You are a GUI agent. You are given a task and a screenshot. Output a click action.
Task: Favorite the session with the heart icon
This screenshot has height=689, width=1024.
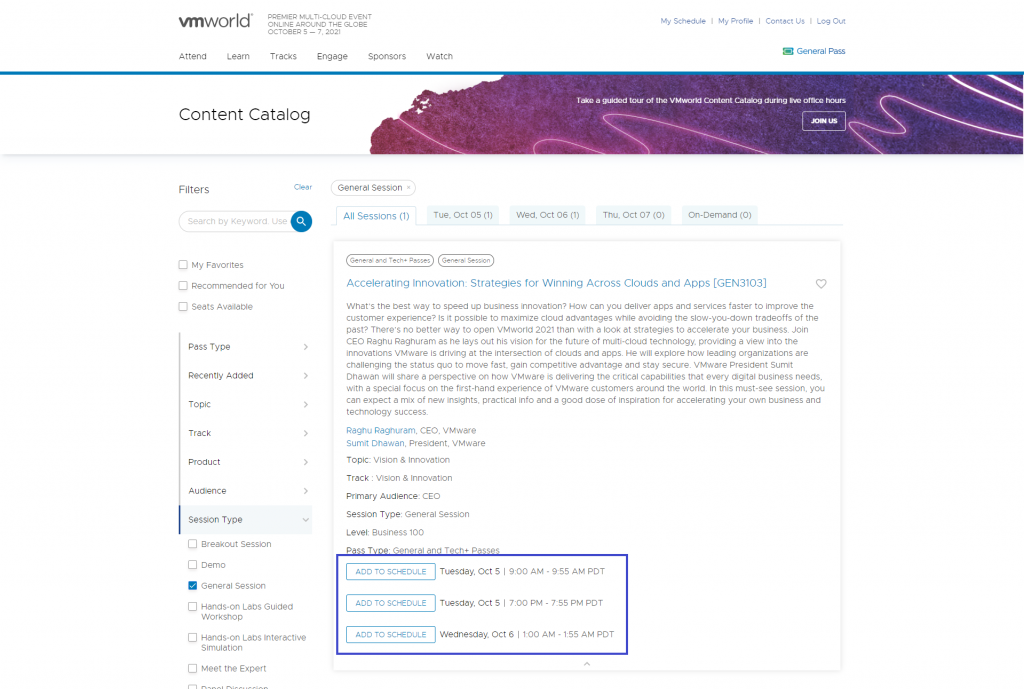point(821,284)
